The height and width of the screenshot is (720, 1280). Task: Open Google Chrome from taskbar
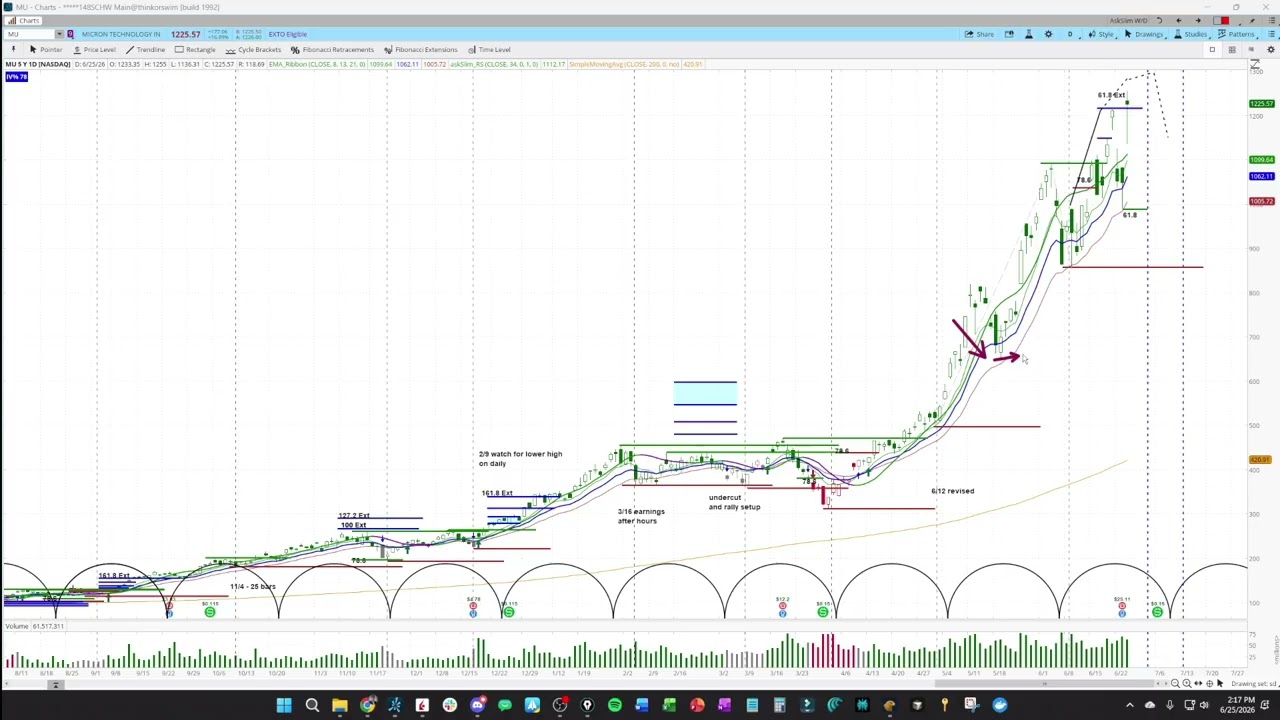[367, 706]
